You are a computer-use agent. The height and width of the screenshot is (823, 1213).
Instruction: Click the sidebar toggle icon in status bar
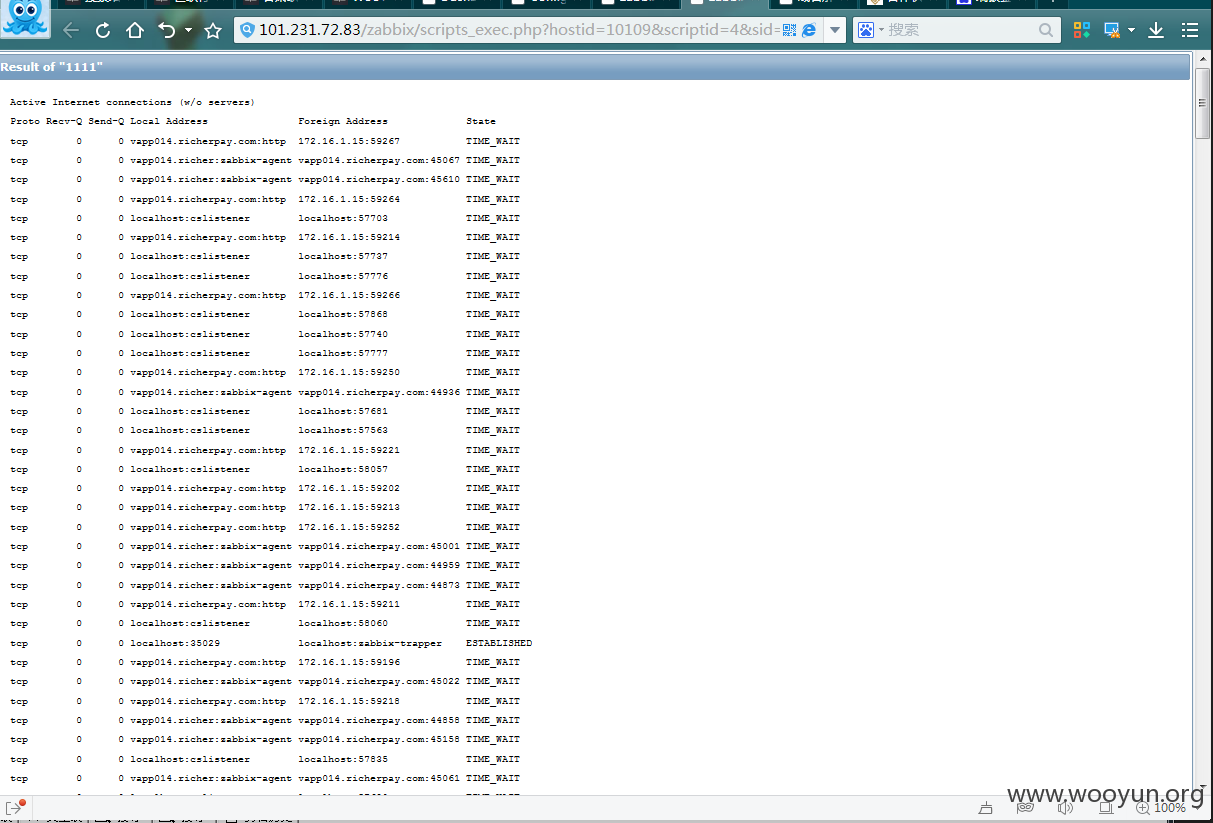(x=15, y=807)
